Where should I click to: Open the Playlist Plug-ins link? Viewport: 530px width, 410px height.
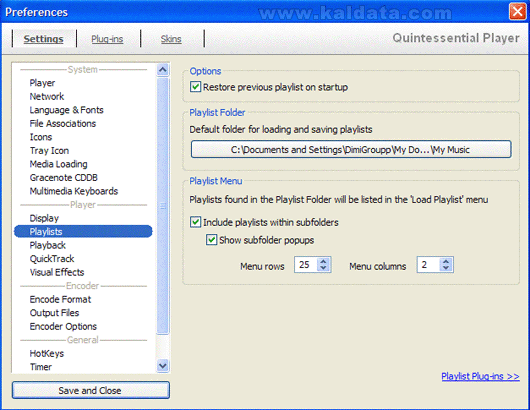tap(480, 376)
